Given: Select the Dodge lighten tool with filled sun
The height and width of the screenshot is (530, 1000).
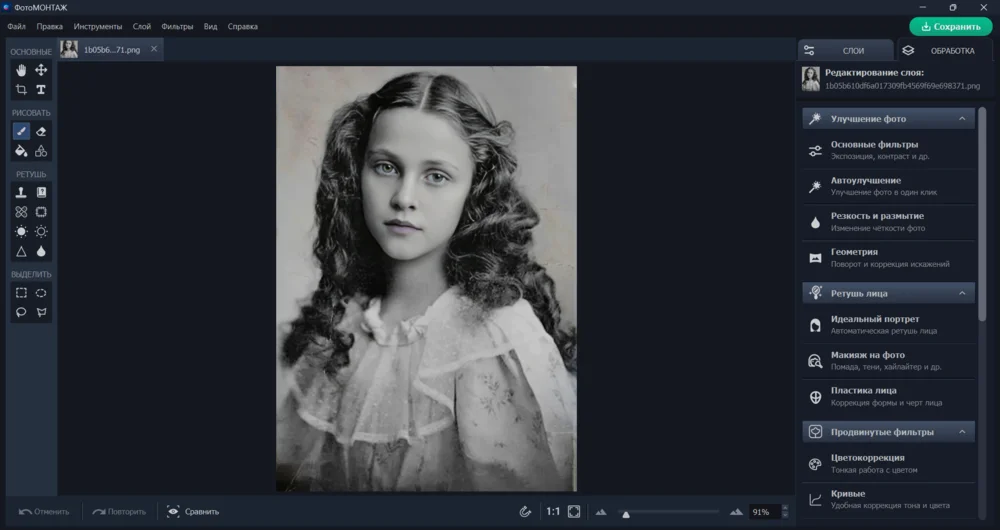Looking at the screenshot, I should [x=21, y=232].
